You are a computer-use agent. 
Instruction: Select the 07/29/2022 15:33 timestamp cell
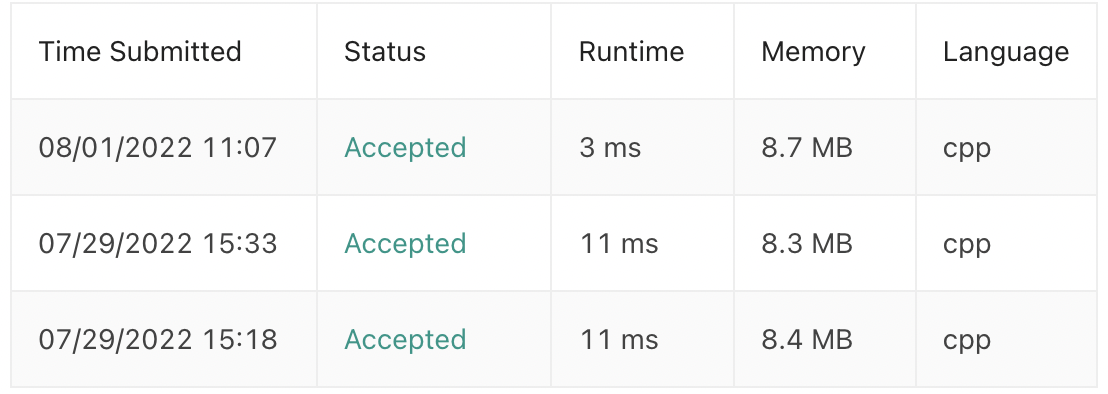tap(158, 244)
